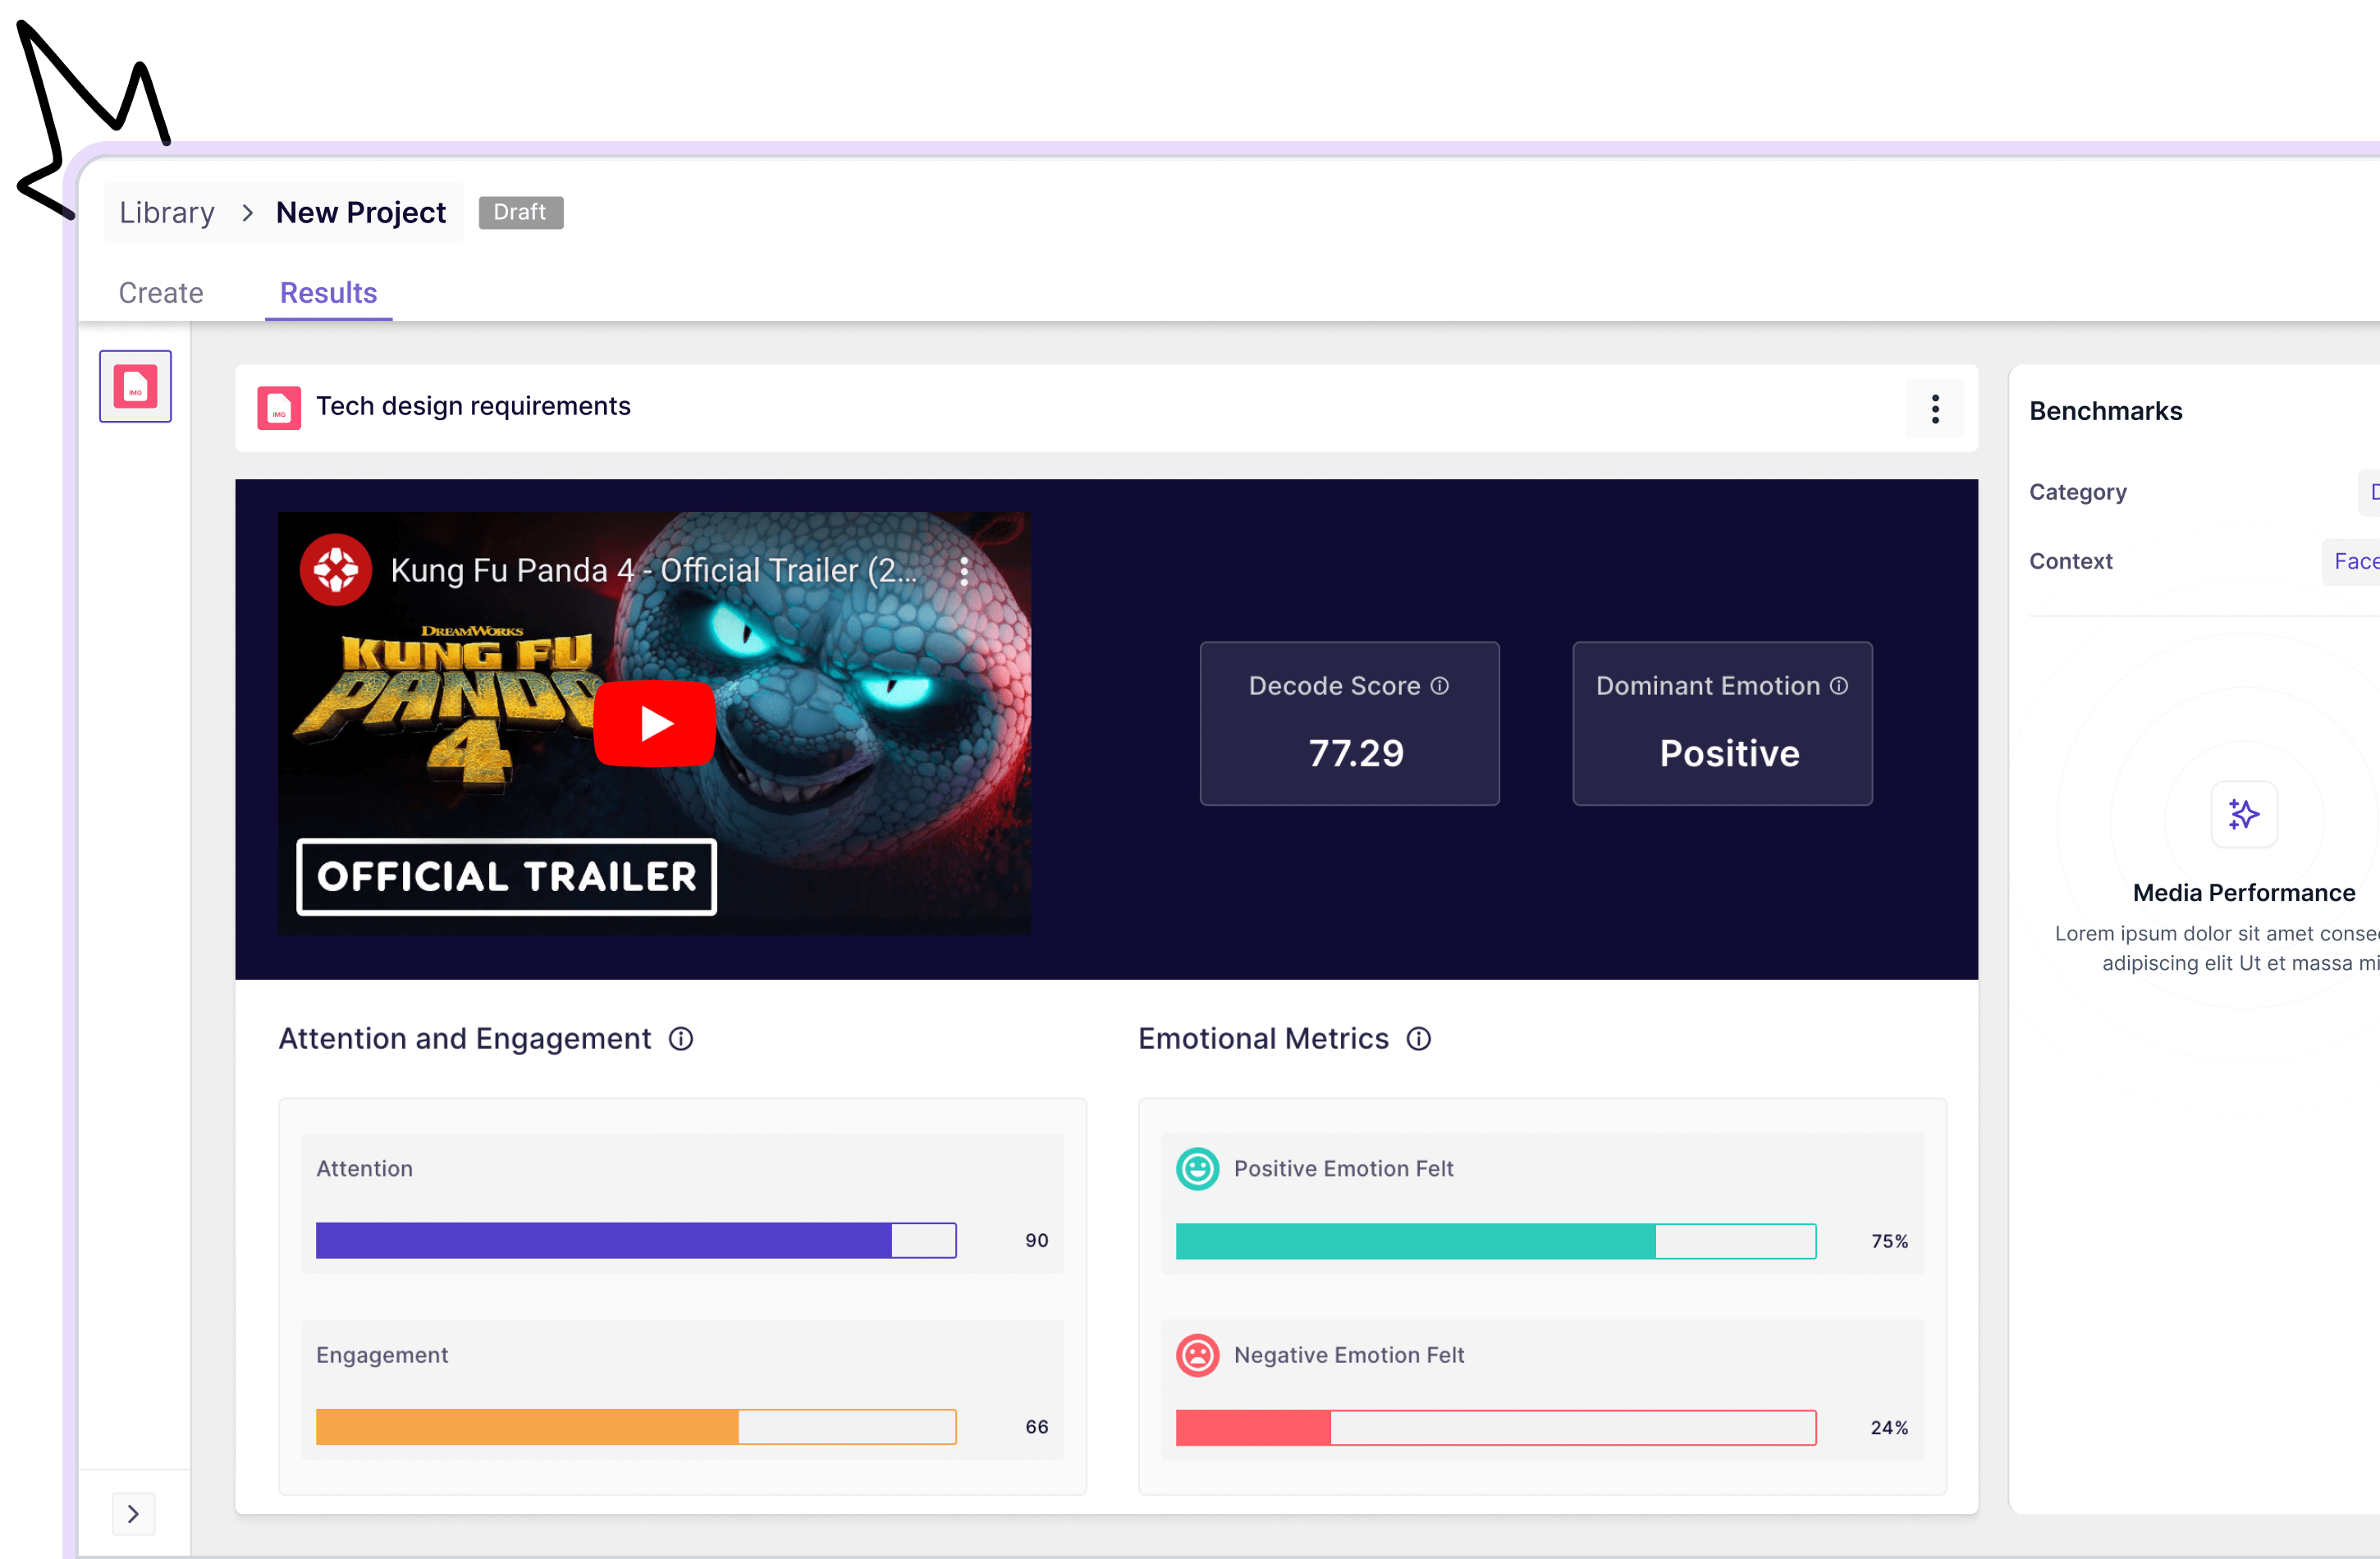This screenshot has height=1559, width=2380.
Task: Click the 24% negative emotion value
Action: pyautogui.click(x=1889, y=1428)
